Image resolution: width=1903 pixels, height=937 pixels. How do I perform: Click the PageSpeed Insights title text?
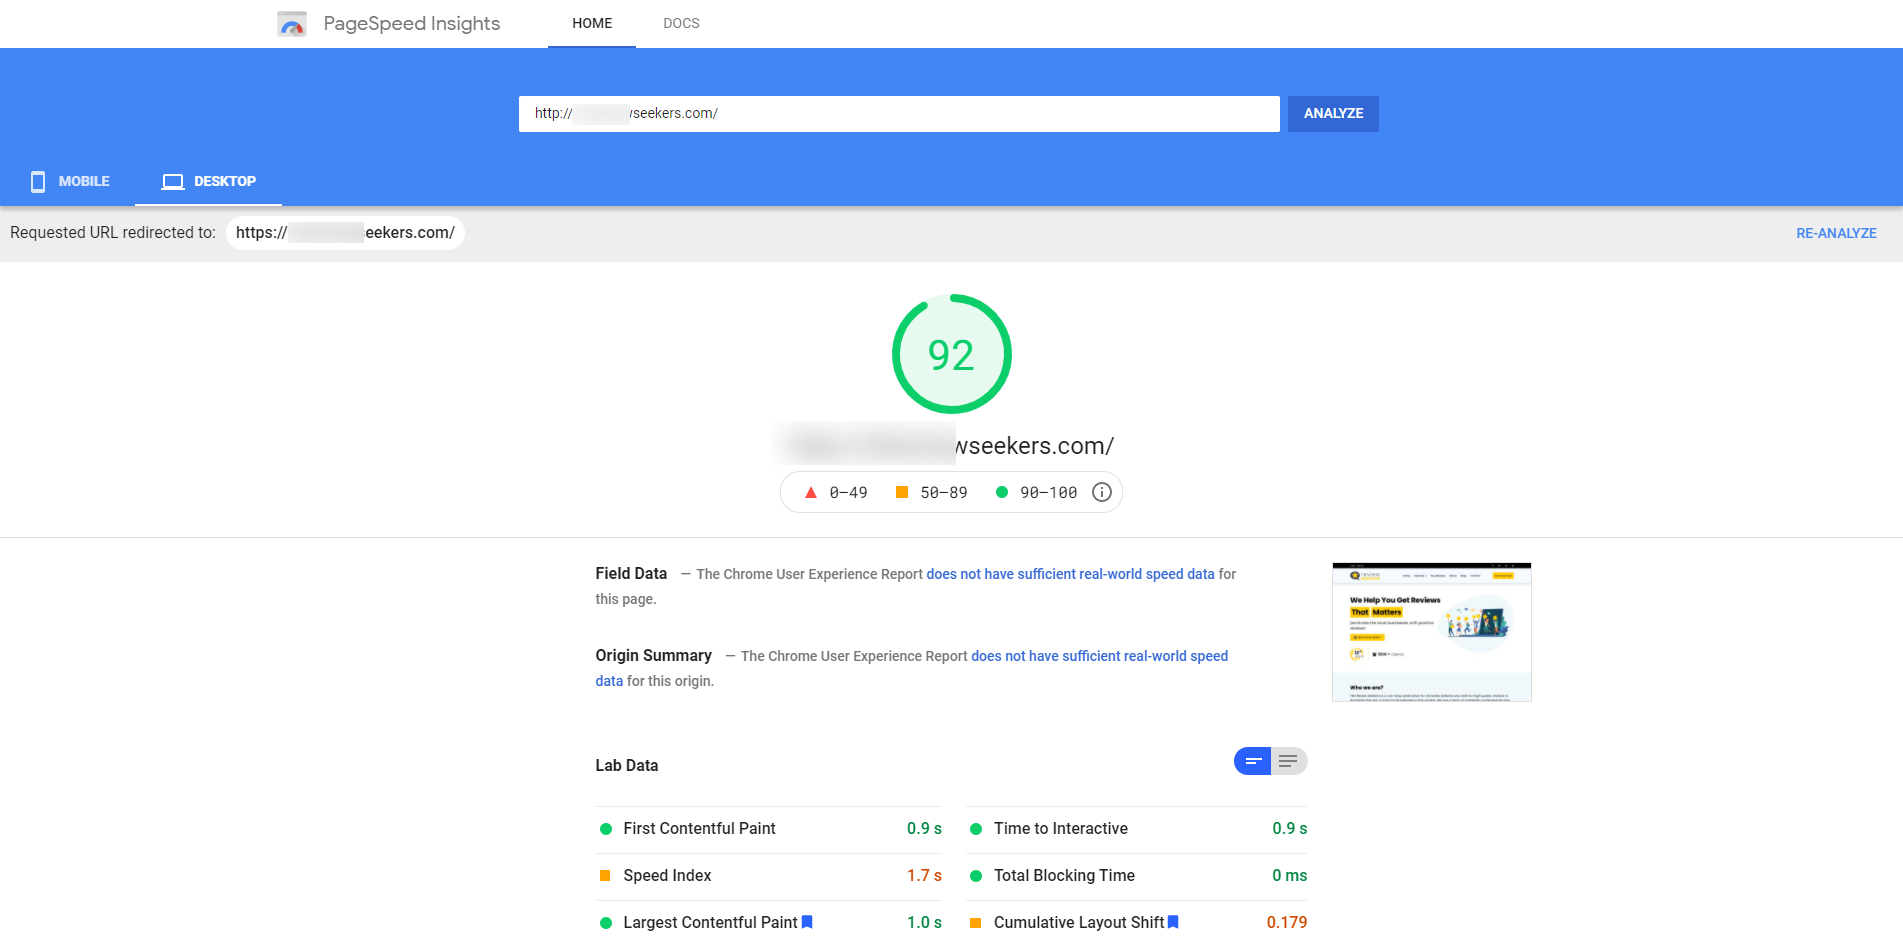412,24
